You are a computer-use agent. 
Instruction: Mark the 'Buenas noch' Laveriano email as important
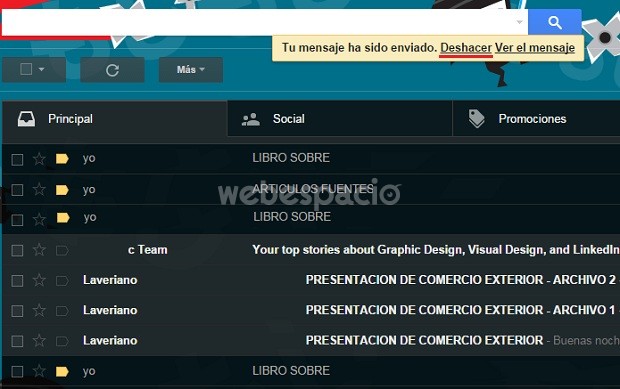click(62, 341)
